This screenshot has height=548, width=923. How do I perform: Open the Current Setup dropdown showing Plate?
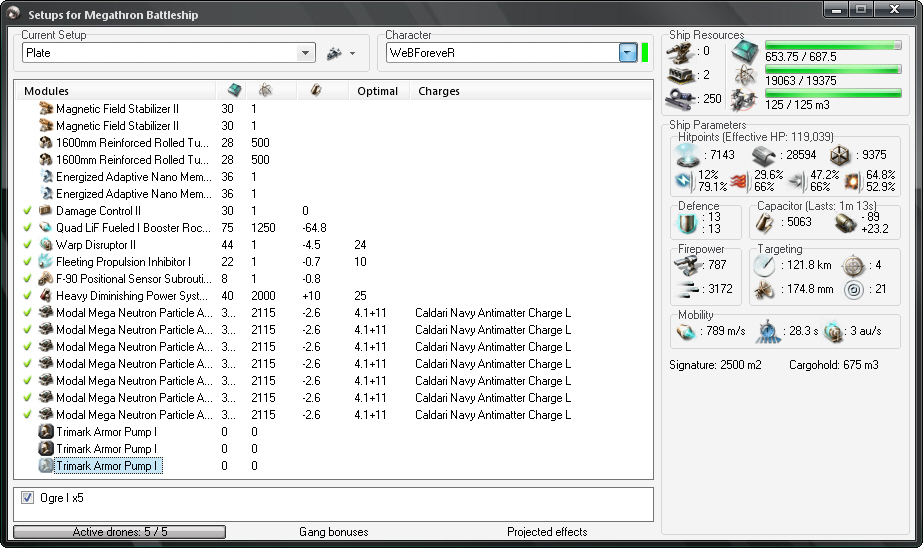(x=306, y=53)
